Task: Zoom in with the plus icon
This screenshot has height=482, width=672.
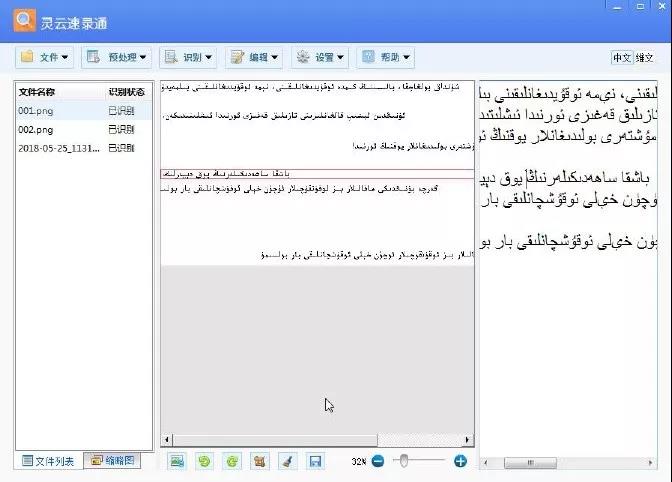Action: [460, 461]
